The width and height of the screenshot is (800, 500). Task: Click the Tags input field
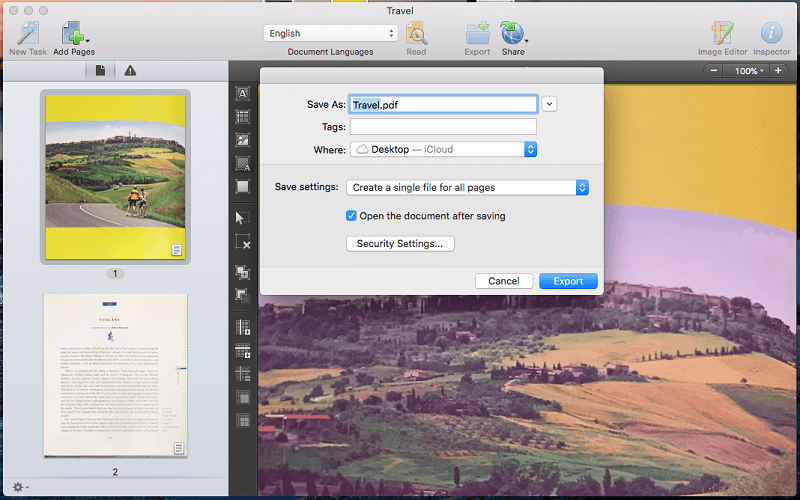(443, 127)
